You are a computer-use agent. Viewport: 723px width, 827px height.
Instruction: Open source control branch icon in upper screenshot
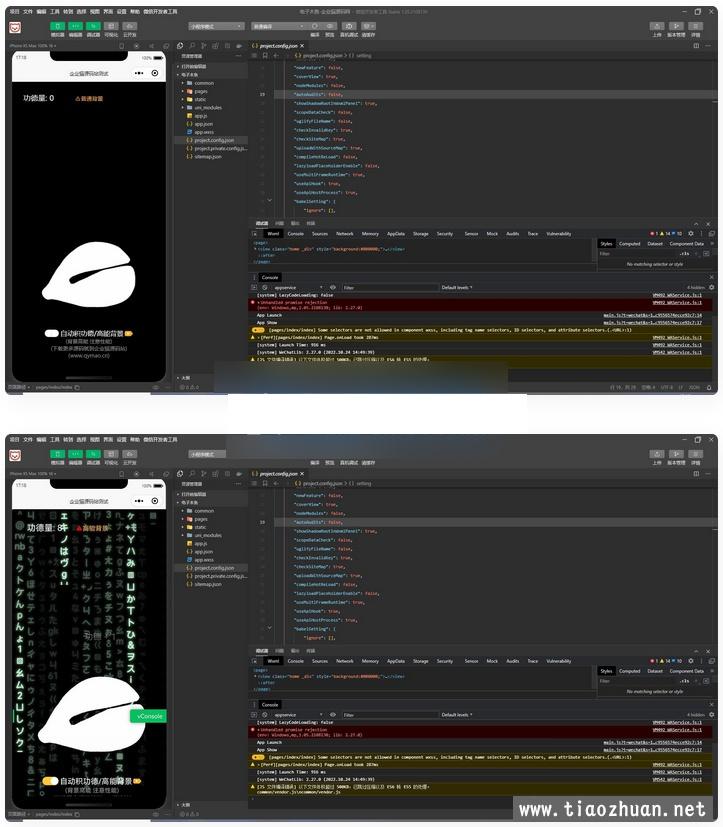click(204, 46)
